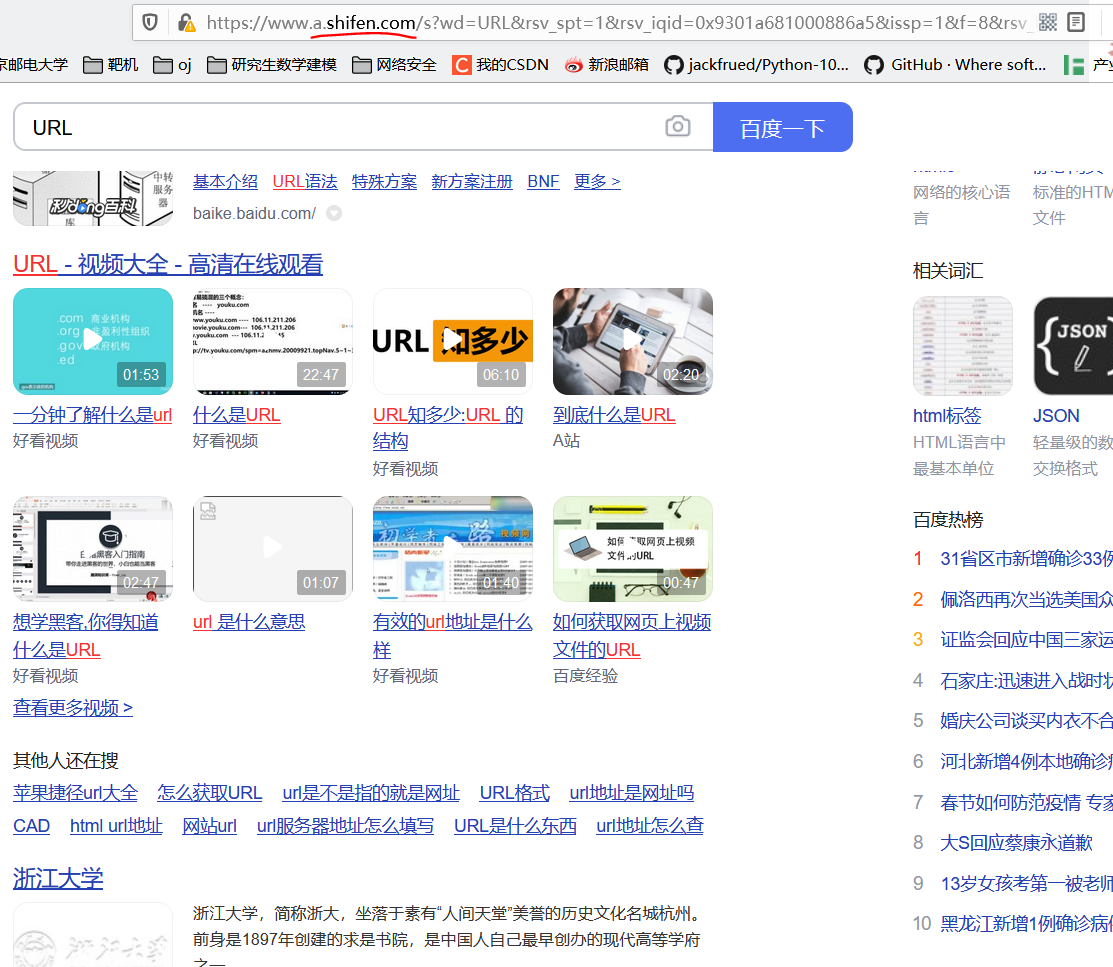Open hot item 佩洛西再次当选
The width and height of the screenshot is (1113, 967).
(x=1026, y=600)
